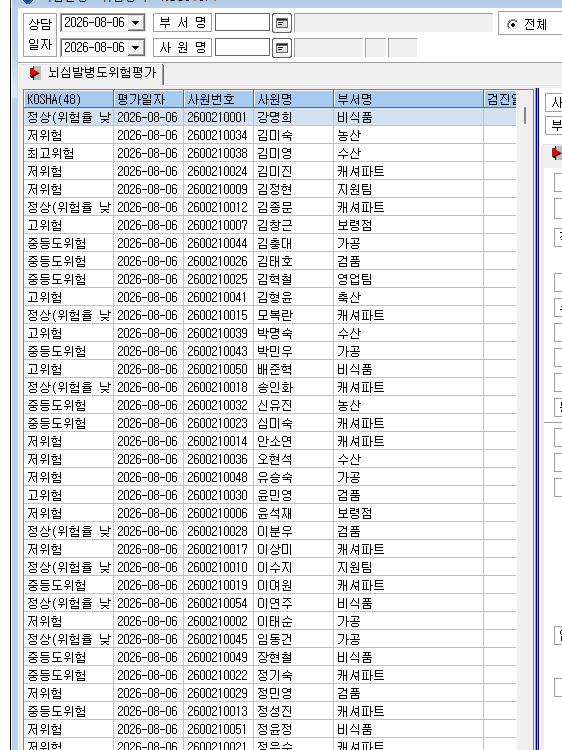Select row for employee 김창근
Image resolution: width=562 pixels, height=750 pixels.
[x=270, y=225]
